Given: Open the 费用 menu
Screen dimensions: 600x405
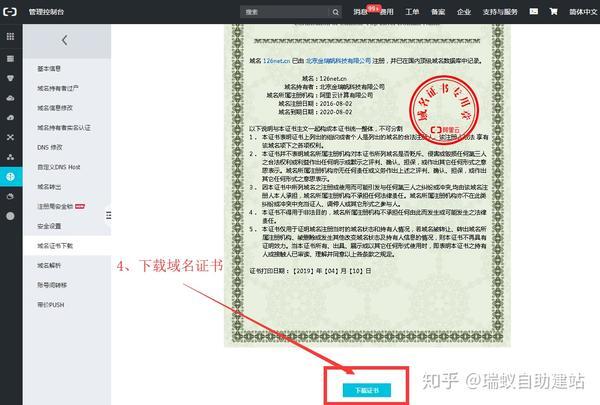Looking at the screenshot, I should pos(386,12).
